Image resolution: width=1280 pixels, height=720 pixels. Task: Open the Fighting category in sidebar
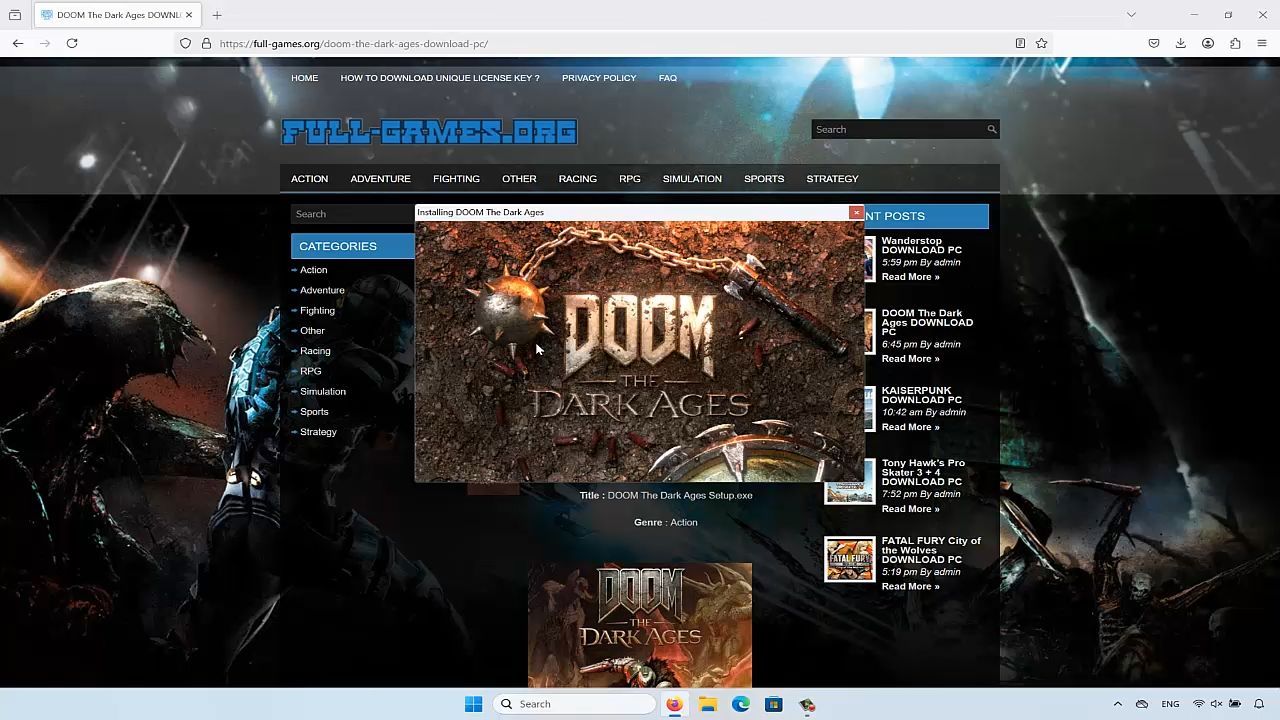tap(317, 310)
